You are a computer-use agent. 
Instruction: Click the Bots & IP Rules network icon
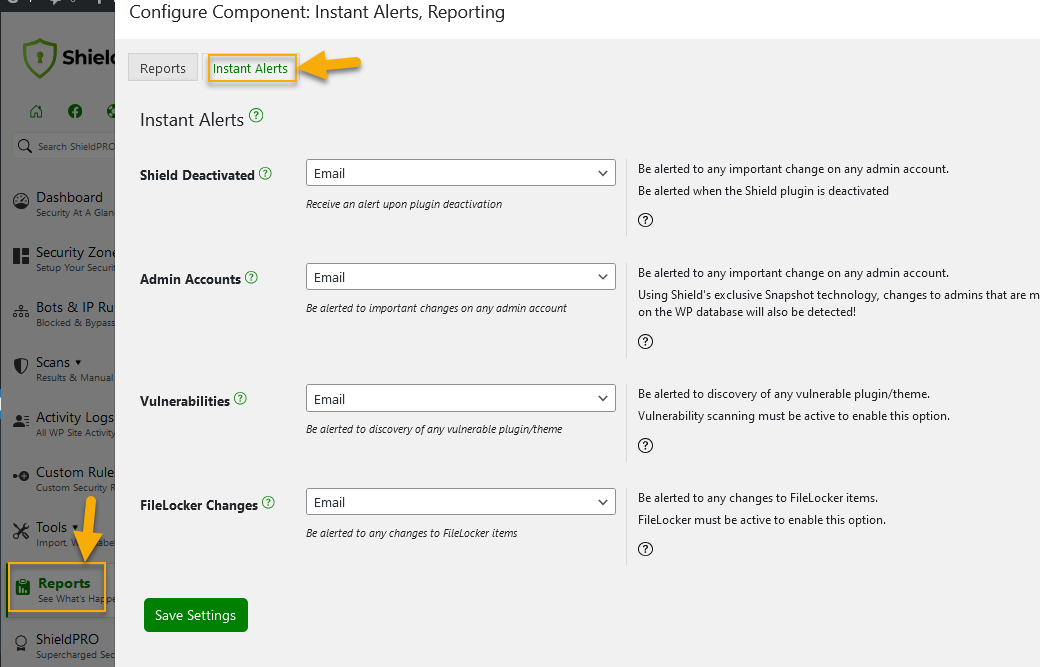coord(21,311)
